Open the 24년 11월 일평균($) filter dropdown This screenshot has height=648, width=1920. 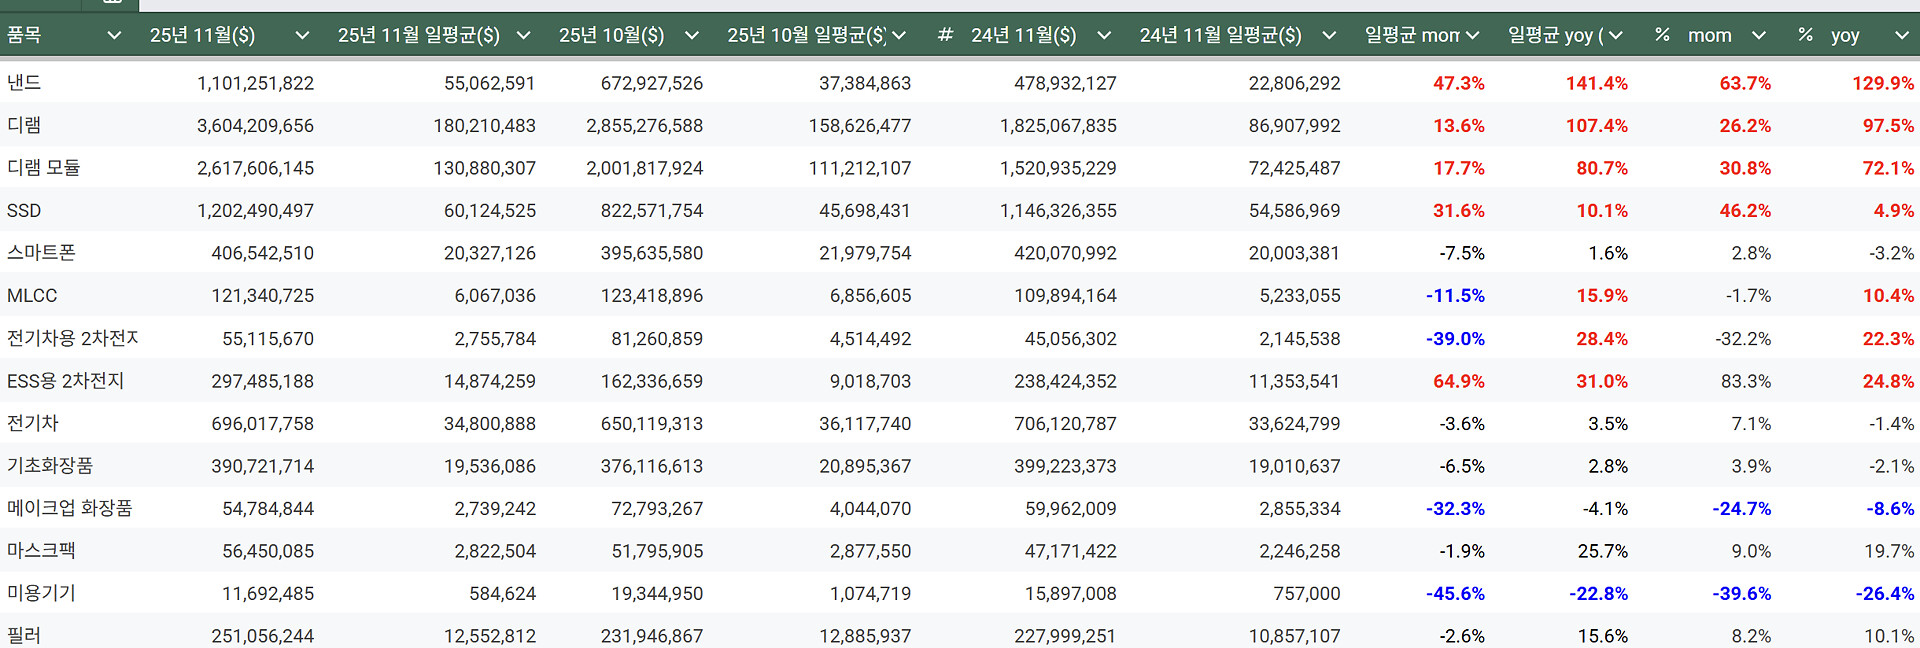pos(1329,35)
